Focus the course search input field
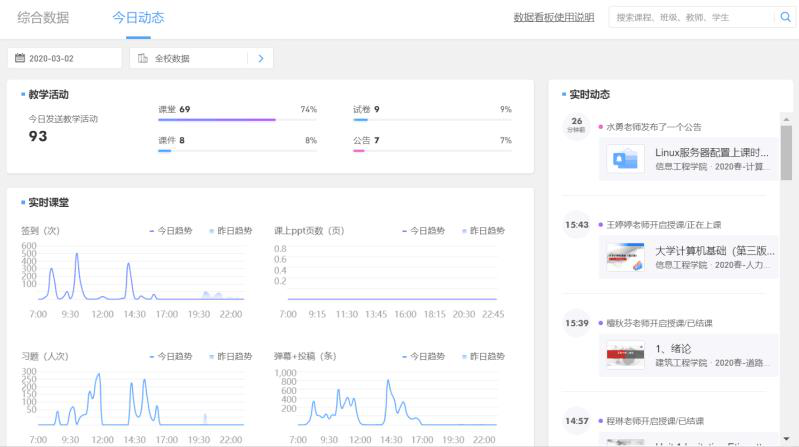The image size is (799, 447). pyautogui.click(x=691, y=17)
